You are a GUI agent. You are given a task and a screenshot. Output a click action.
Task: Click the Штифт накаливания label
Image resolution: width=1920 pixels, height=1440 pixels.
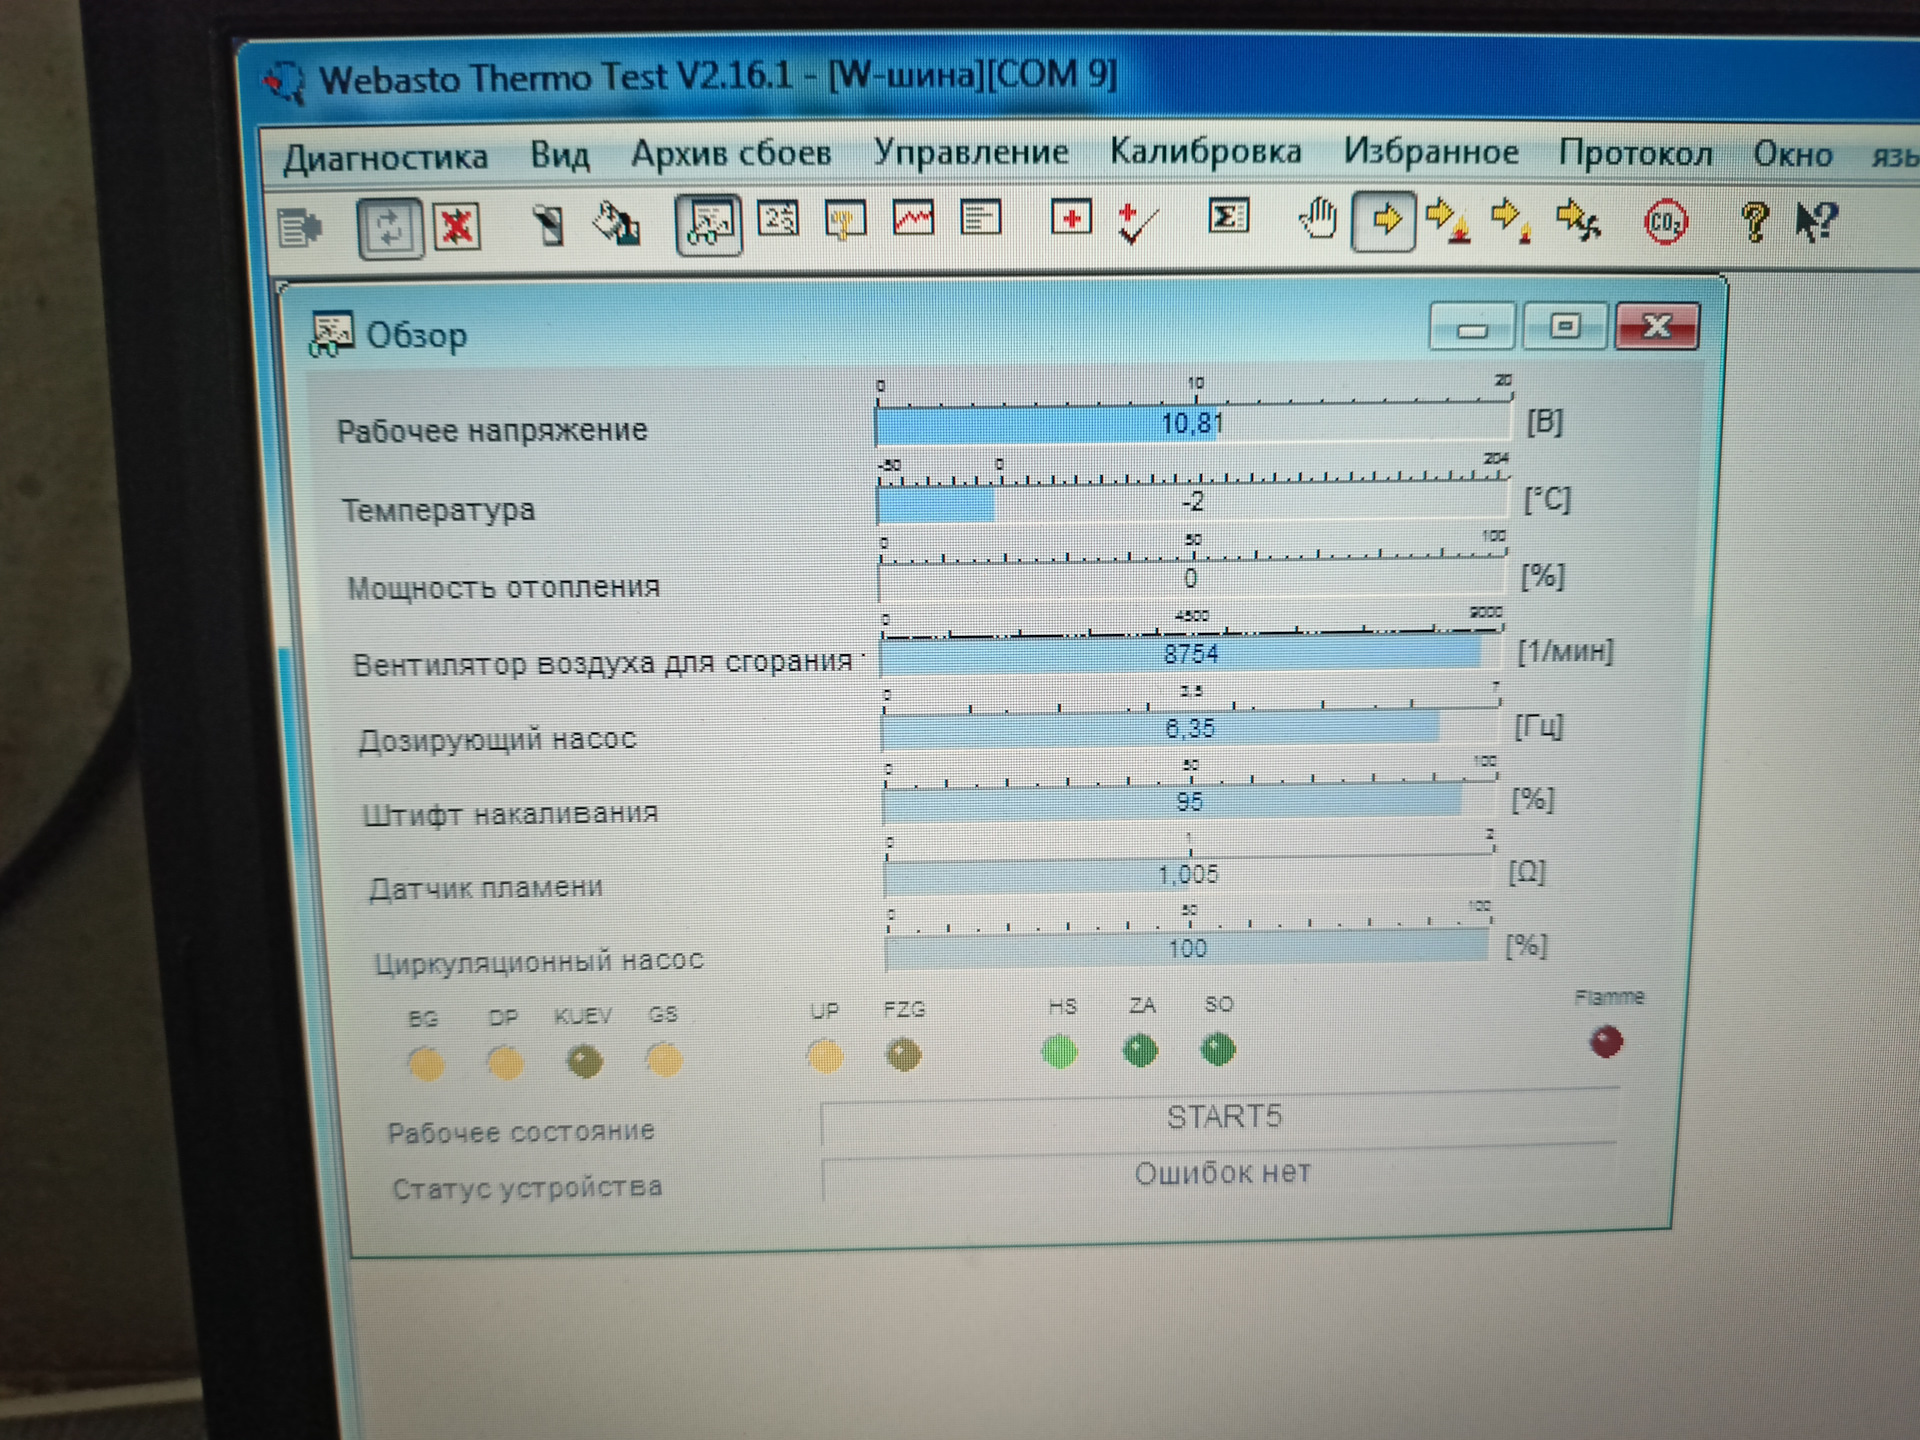pyautogui.click(x=510, y=814)
